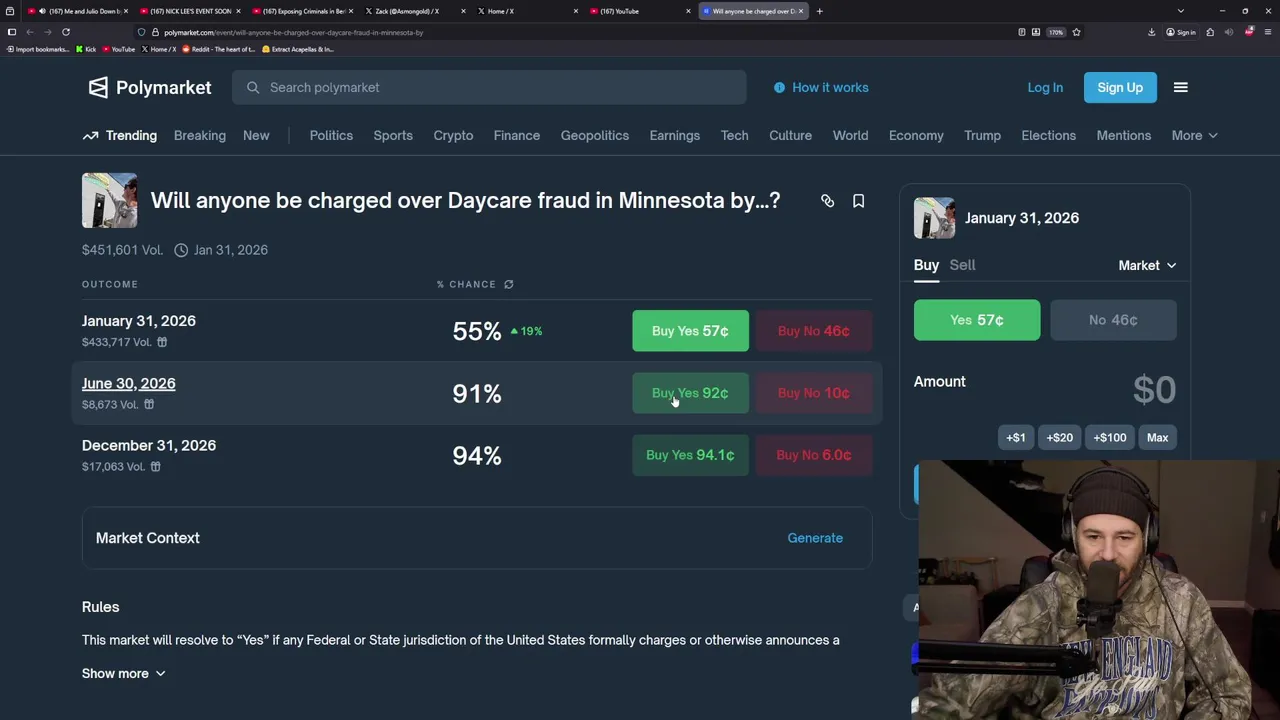Click the rewards icon beside $8,673 Vol.

pyautogui.click(x=149, y=404)
